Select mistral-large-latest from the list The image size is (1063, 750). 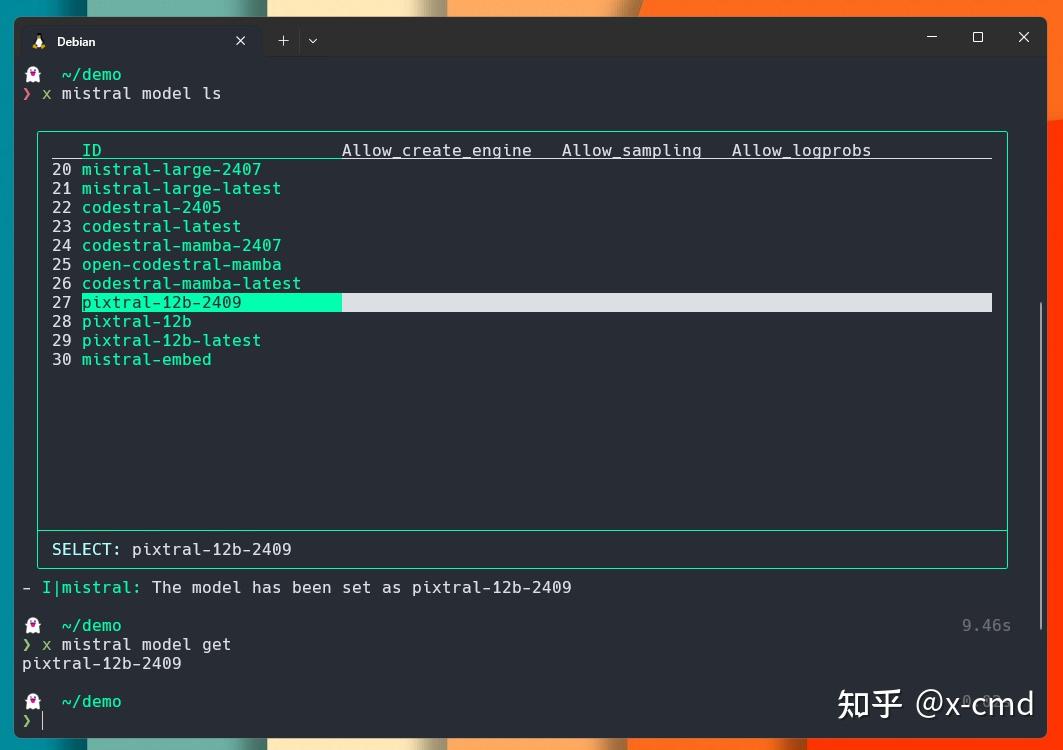[x=181, y=188]
